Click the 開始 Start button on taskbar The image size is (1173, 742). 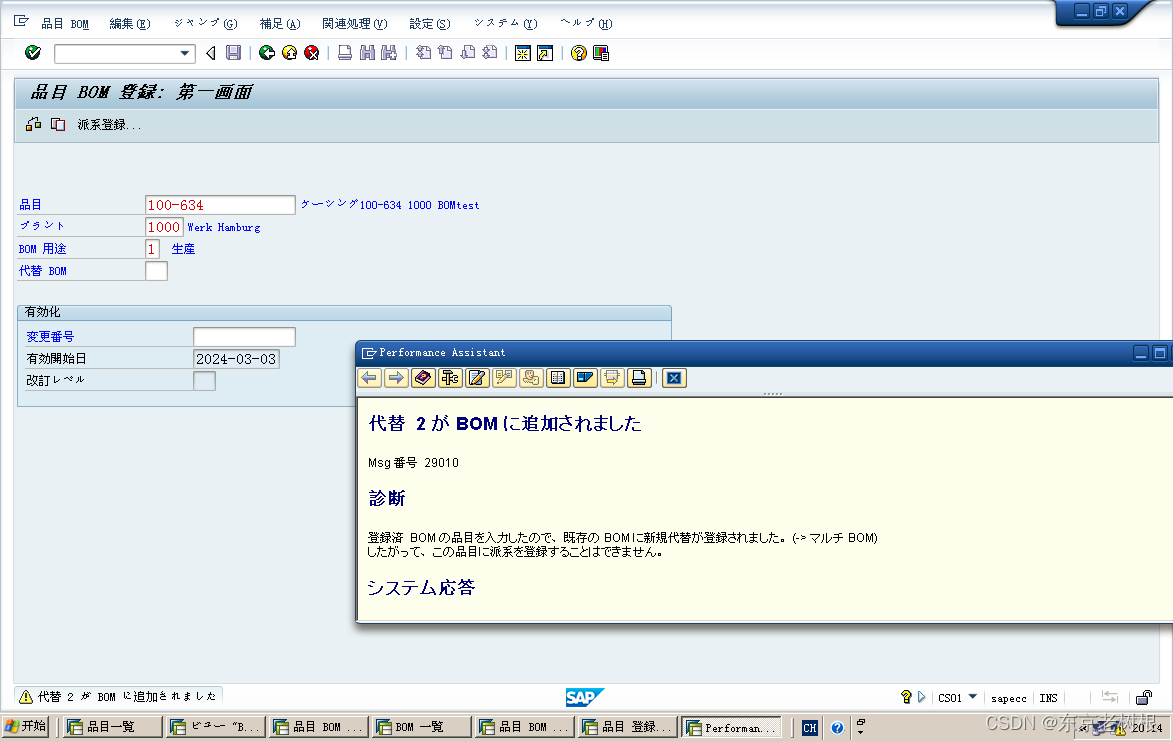click(26, 727)
